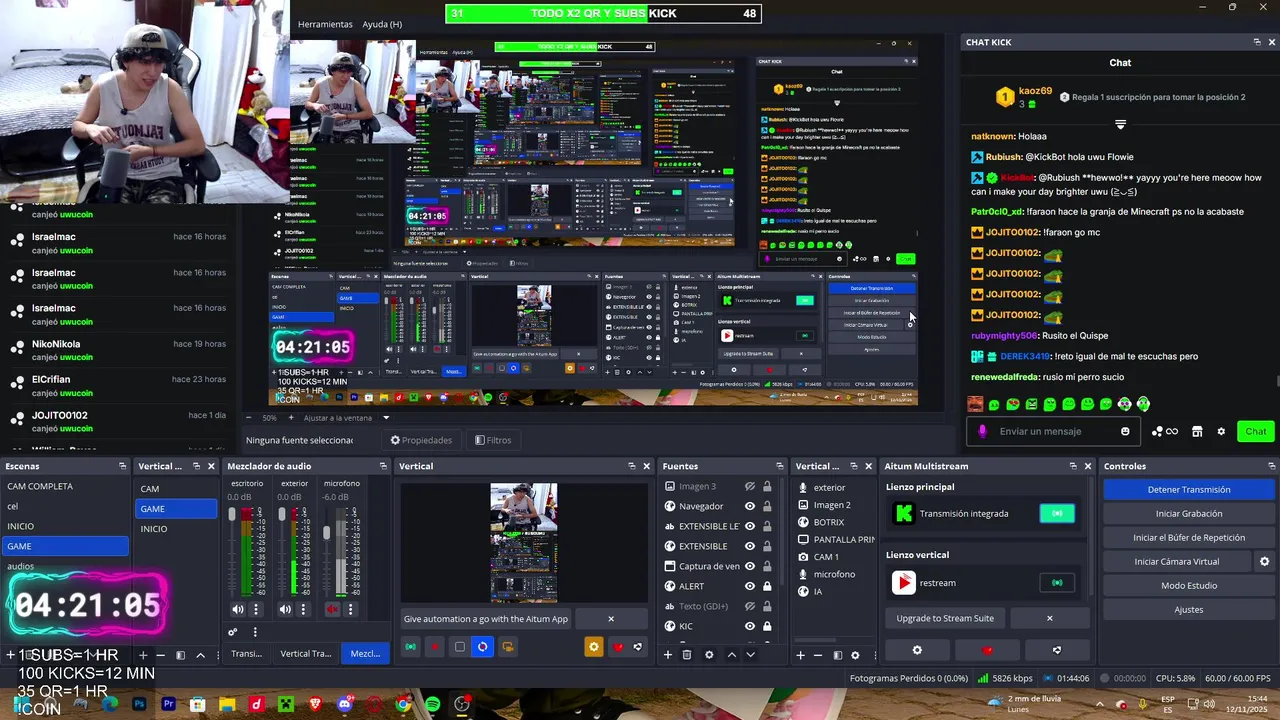Viewport: 1280px width, 720px height.
Task: Add a new source in Fuentes
Action: pyautogui.click(x=668, y=655)
